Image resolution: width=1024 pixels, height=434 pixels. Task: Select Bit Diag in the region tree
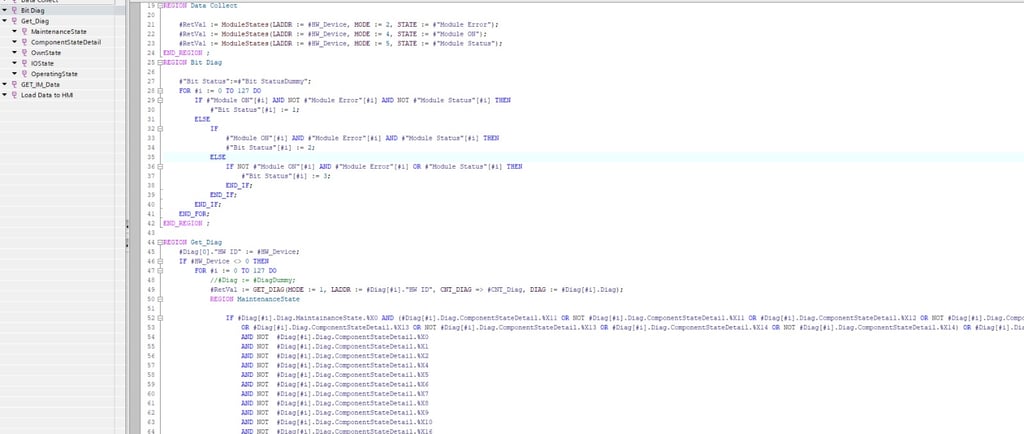coord(33,10)
